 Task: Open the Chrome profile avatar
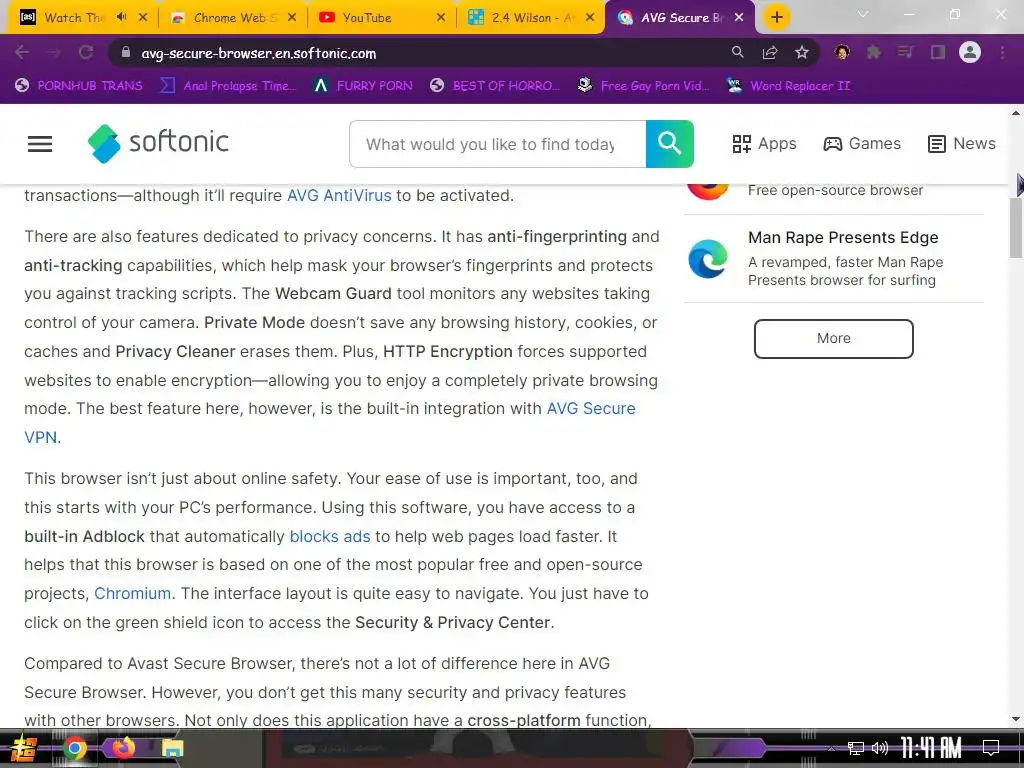pos(970,52)
